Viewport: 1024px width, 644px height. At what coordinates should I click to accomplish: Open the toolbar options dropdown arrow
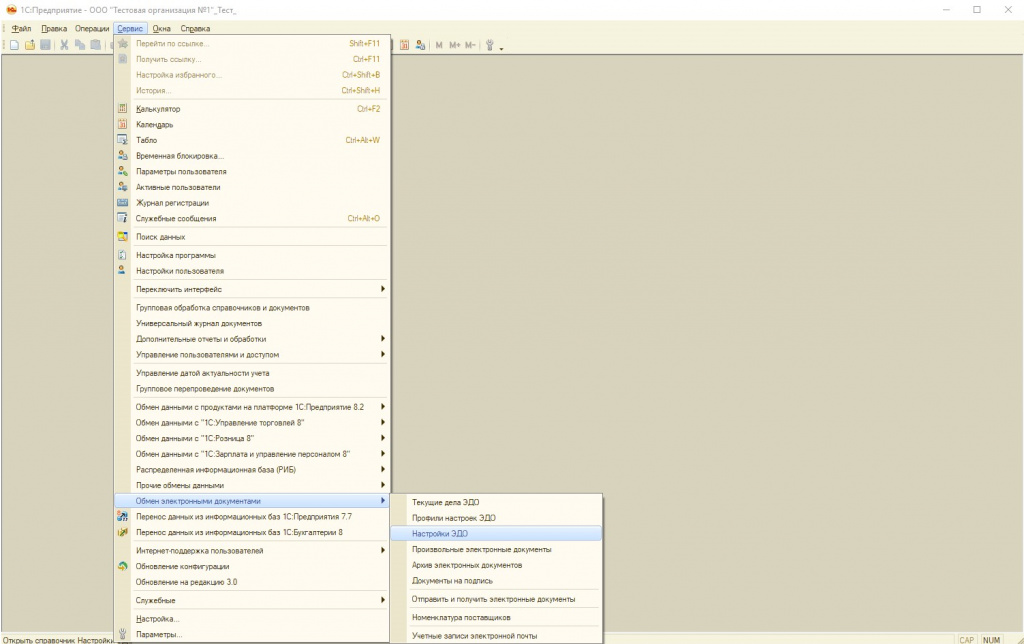pyautogui.click(x=502, y=48)
